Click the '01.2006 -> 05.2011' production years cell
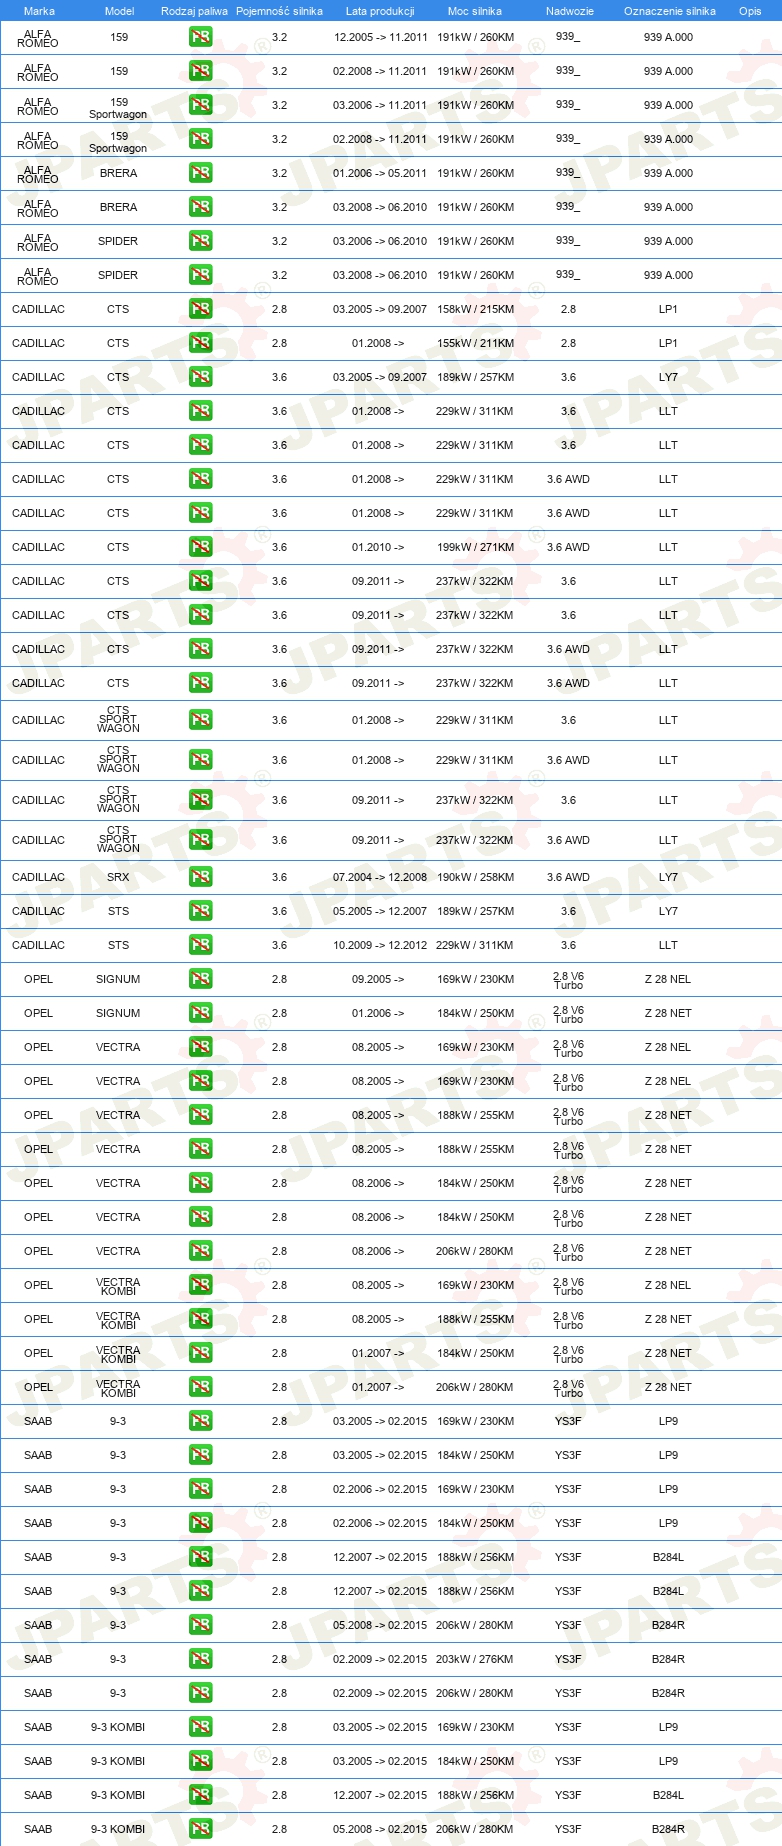The height and width of the screenshot is (1846, 782). click(x=380, y=173)
